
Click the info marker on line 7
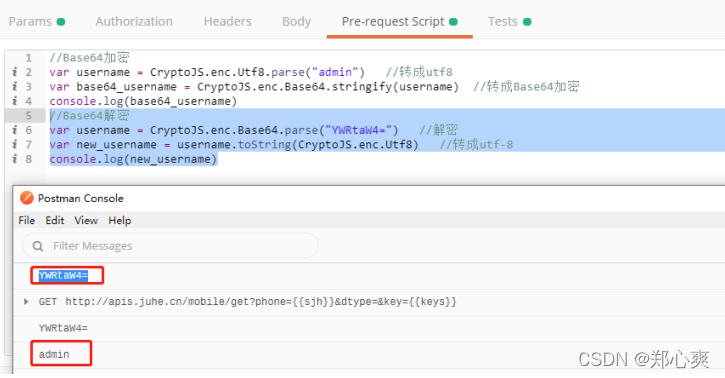(x=15, y=144)
